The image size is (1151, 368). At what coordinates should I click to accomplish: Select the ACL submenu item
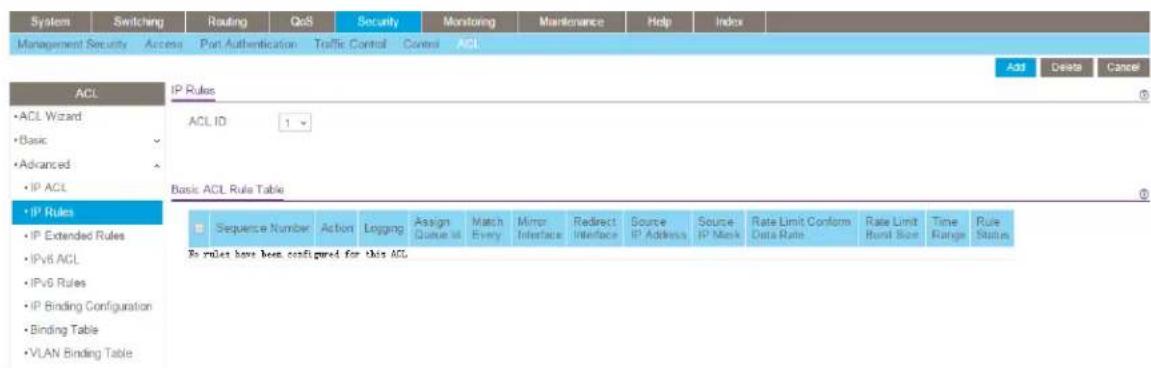[x=467, y=45]
